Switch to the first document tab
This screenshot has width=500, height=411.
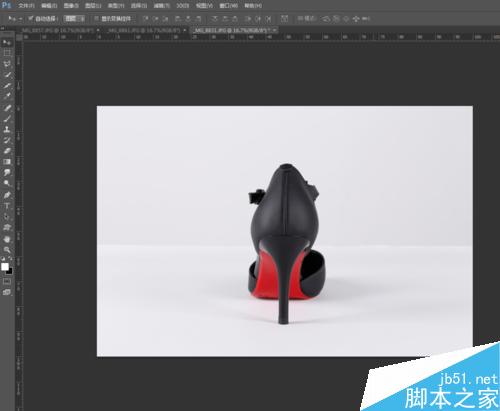point(60,30)
